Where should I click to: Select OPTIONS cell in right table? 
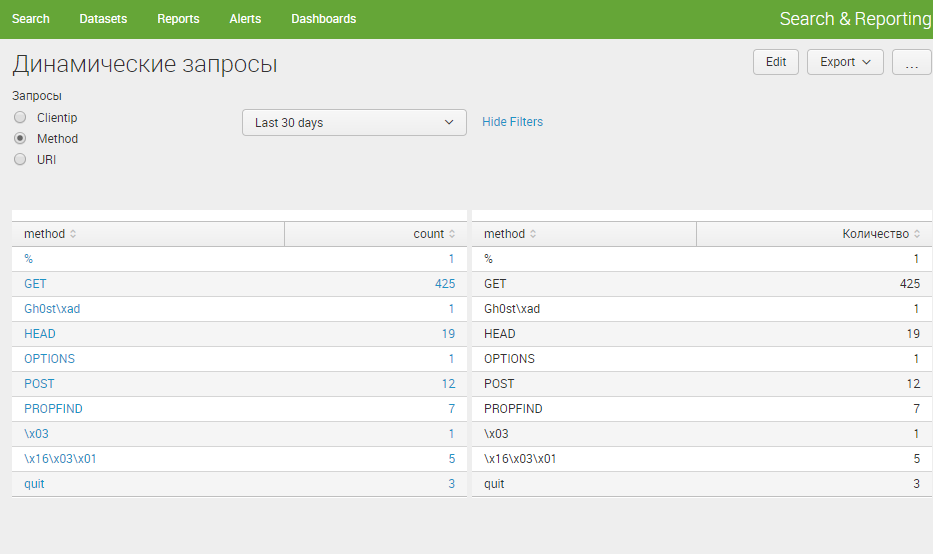[x=509, y=359]
